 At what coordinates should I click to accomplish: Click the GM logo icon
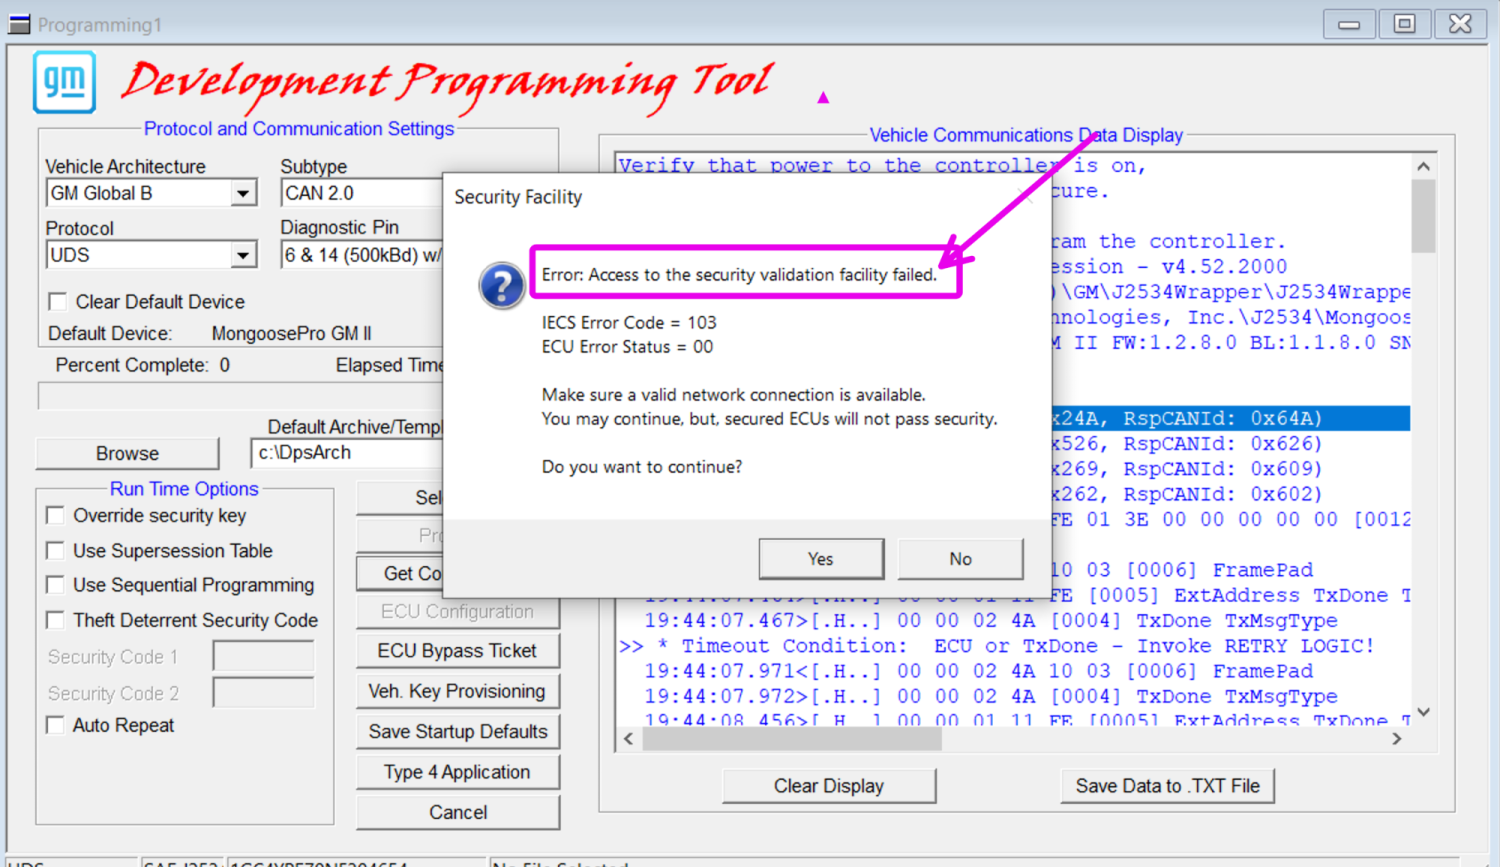65,82
